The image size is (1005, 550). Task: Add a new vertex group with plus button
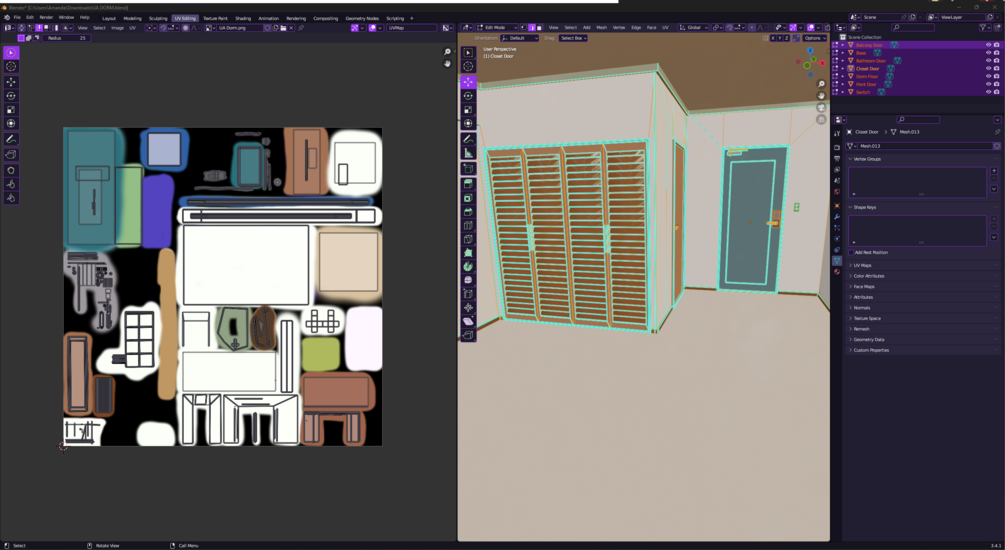994,171
